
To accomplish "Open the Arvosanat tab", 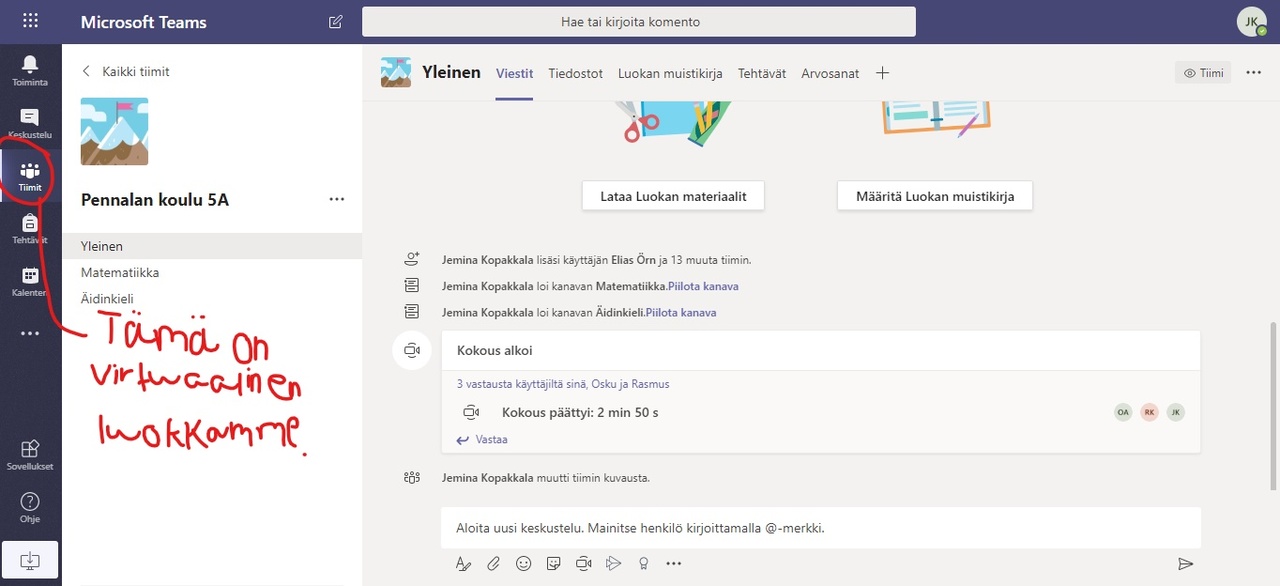I will tap(830, 73).
